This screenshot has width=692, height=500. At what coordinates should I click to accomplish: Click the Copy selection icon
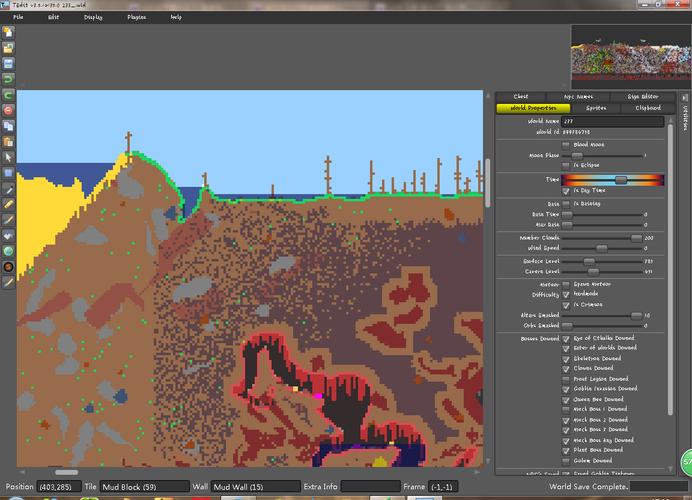click(x=8, y=126)
